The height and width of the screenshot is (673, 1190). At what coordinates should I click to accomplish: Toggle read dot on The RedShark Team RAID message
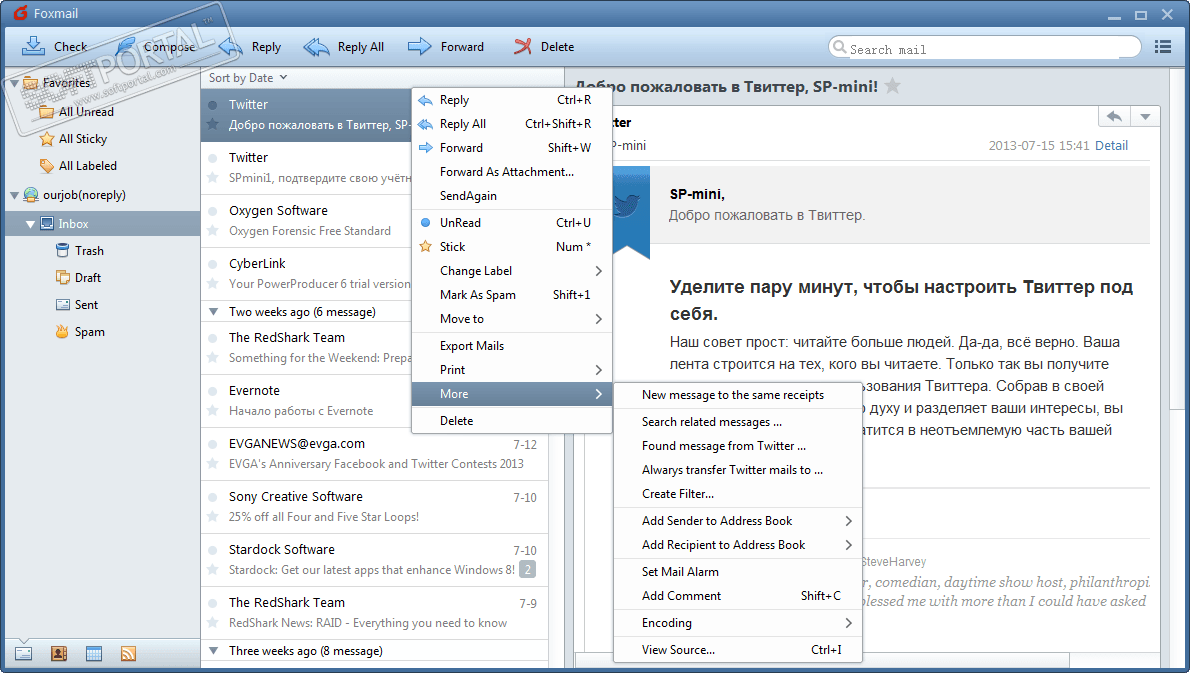pyautogui.click(x=213, y=602)
